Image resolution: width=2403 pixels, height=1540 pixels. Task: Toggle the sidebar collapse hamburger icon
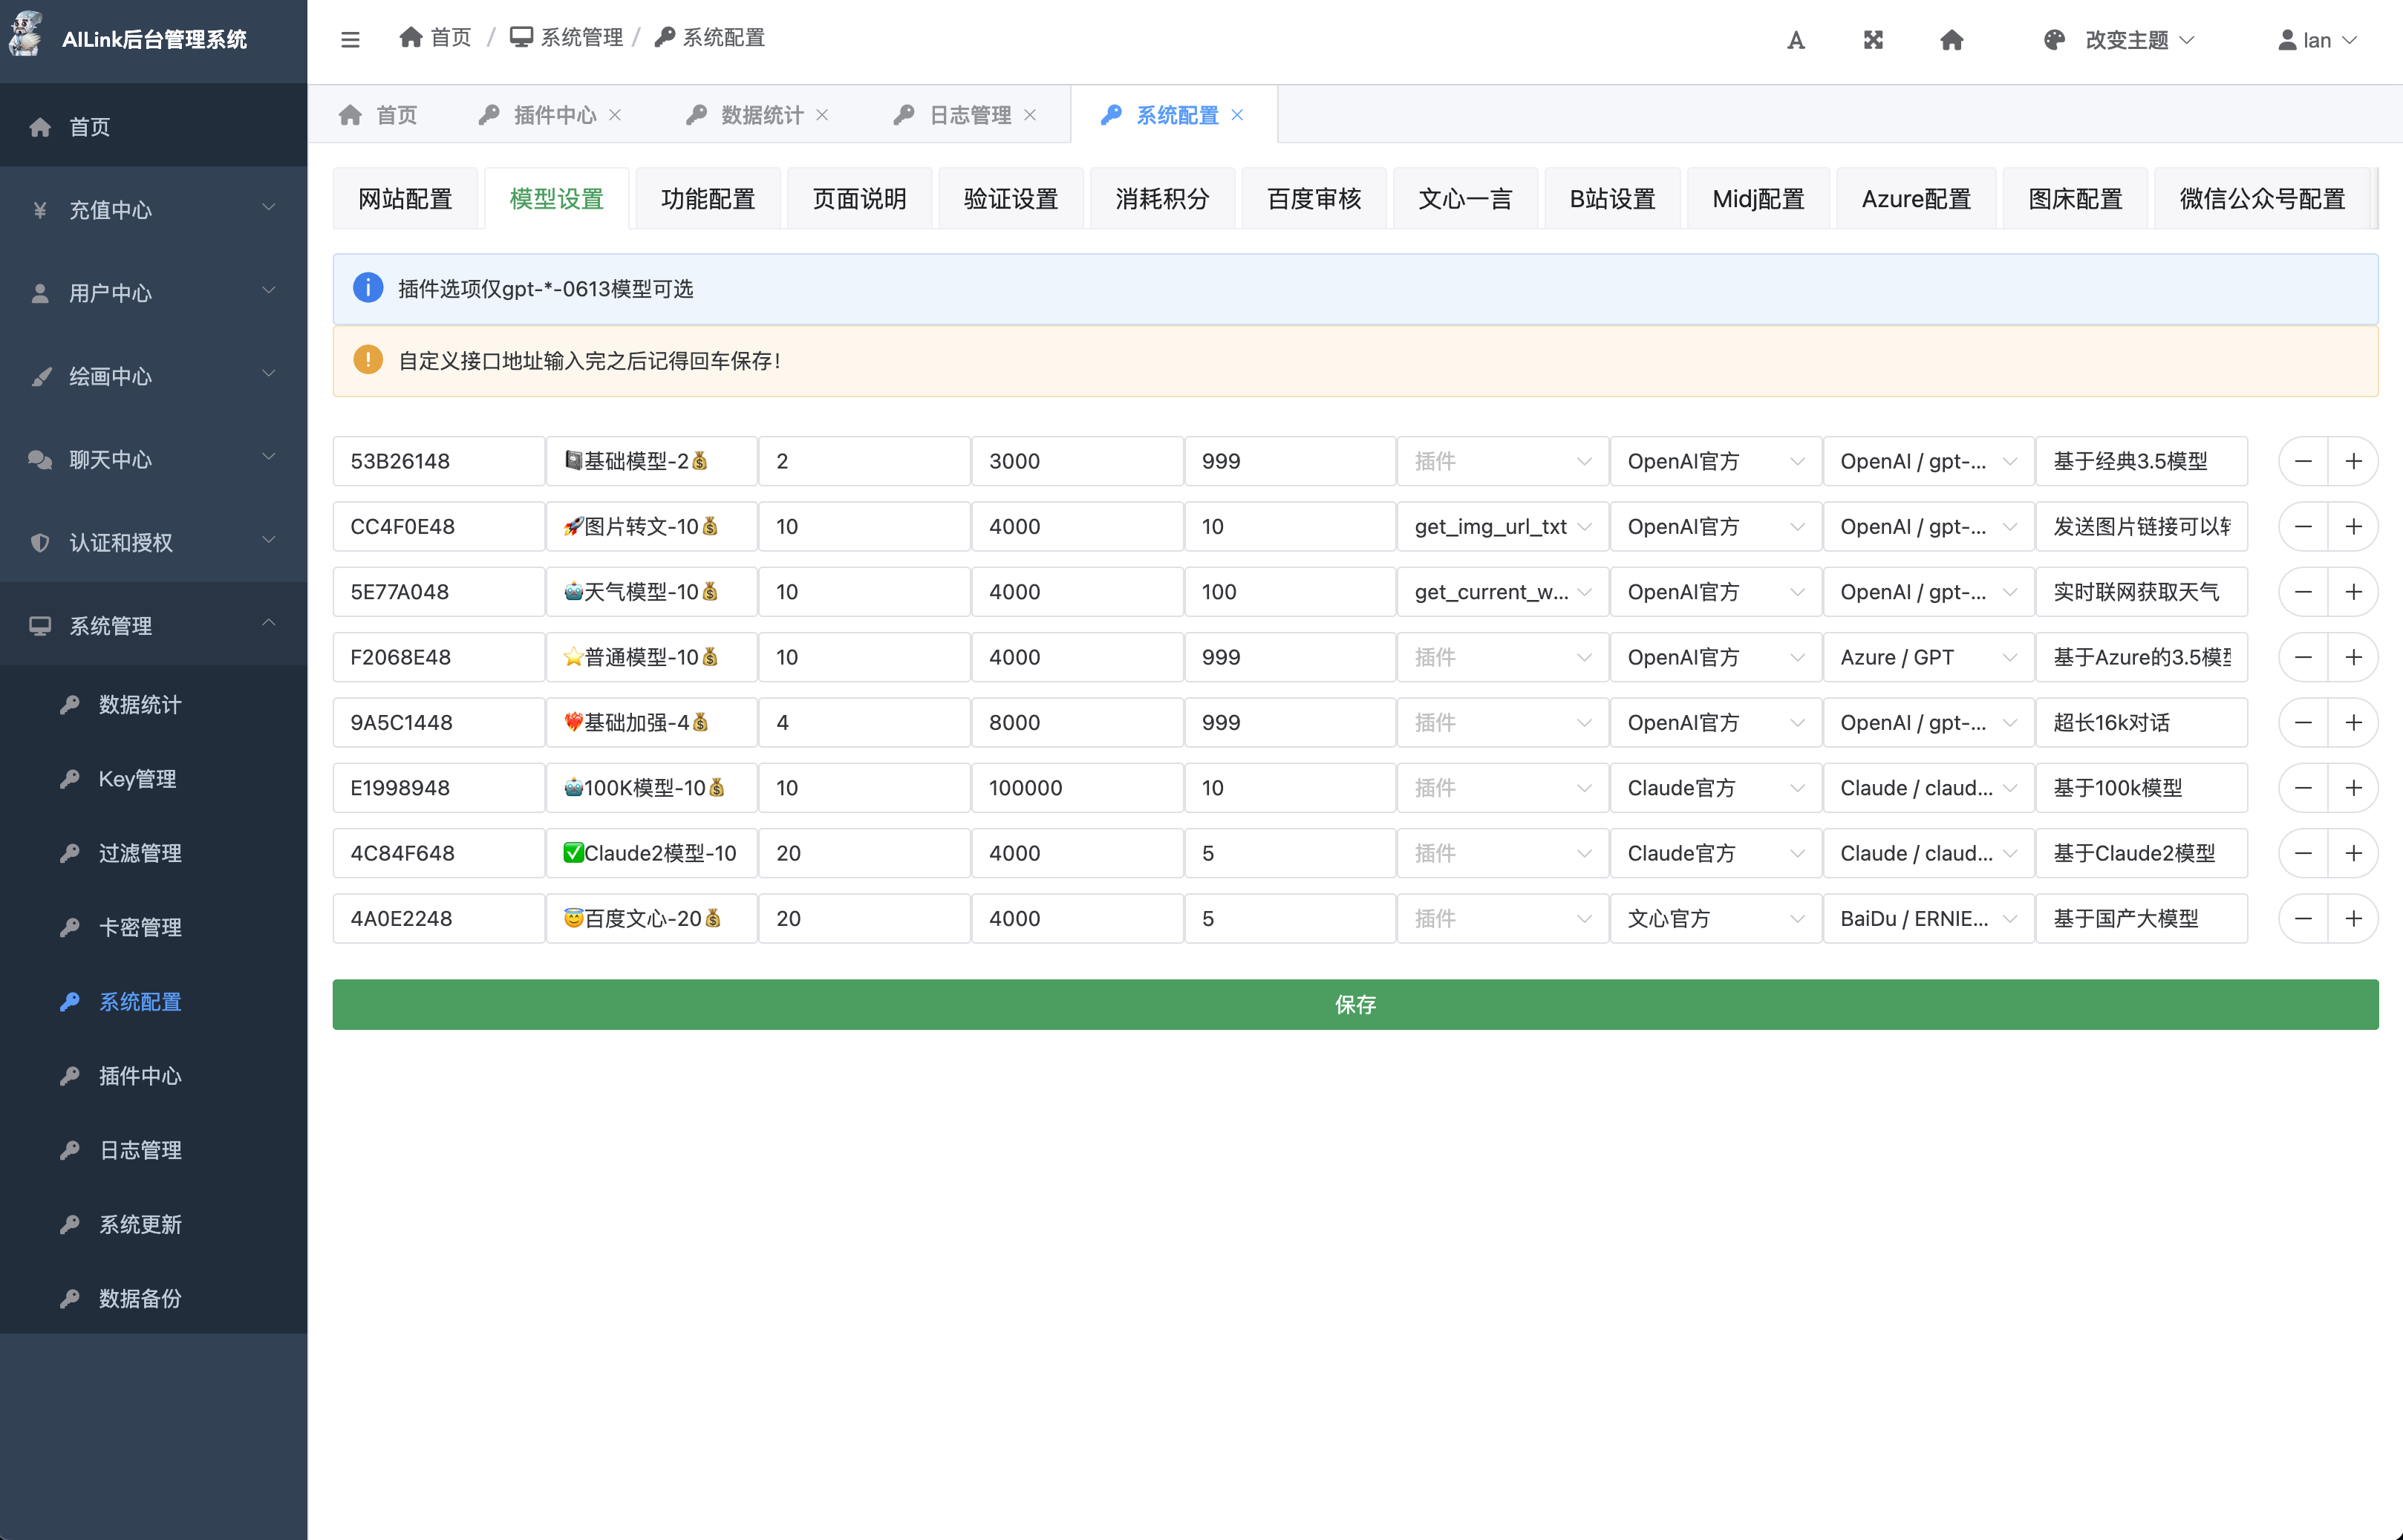350,40
